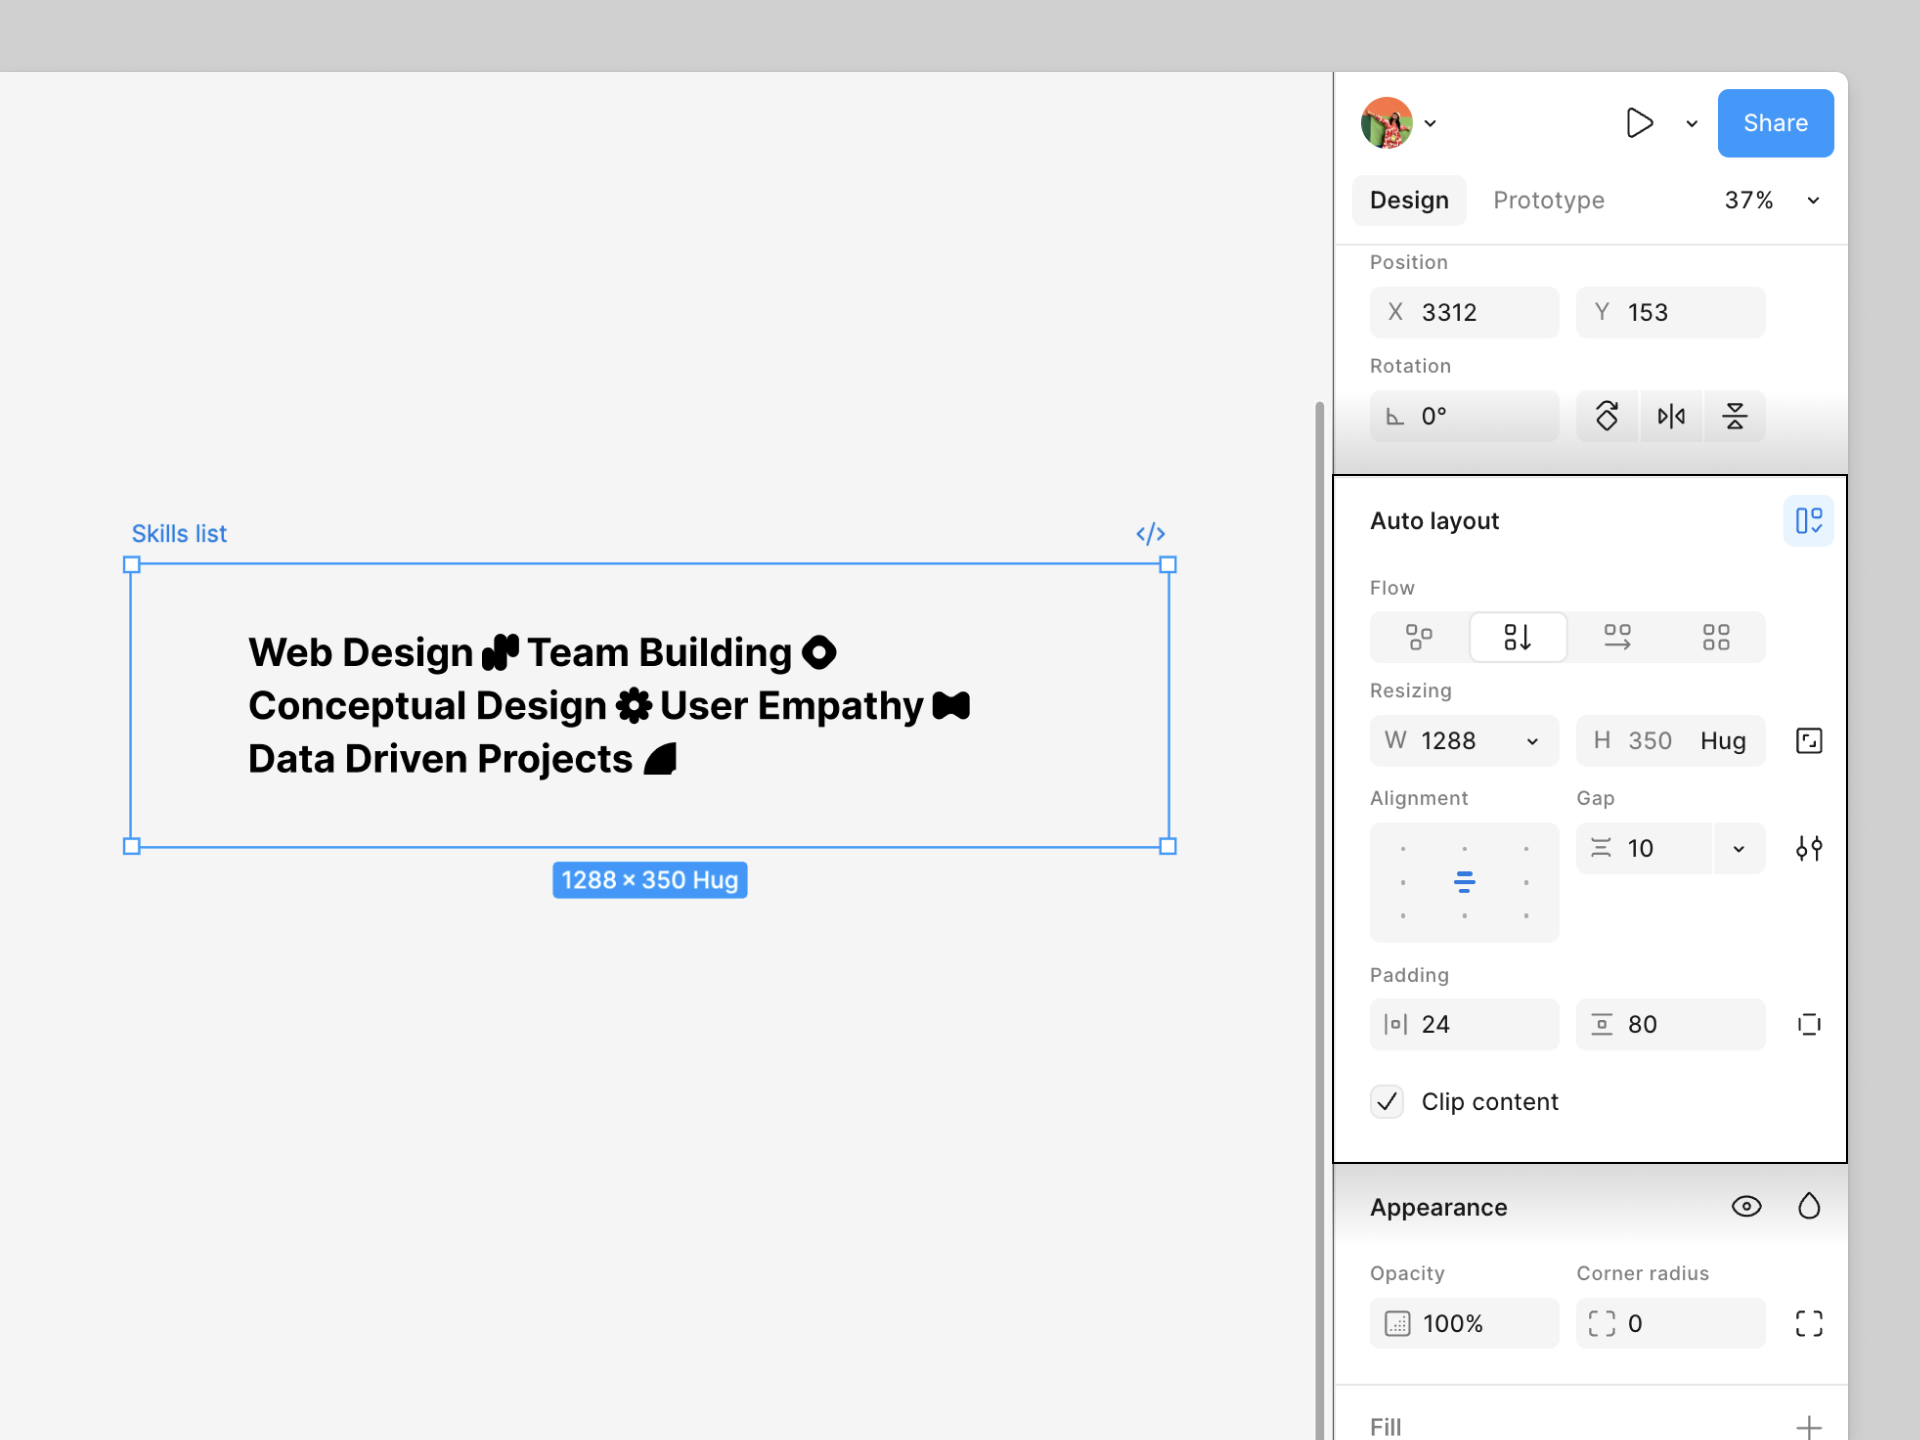Open the Gap value dropdown arrow
The width and height of the screenshot is (1920, 1440).
(1739, 849)
